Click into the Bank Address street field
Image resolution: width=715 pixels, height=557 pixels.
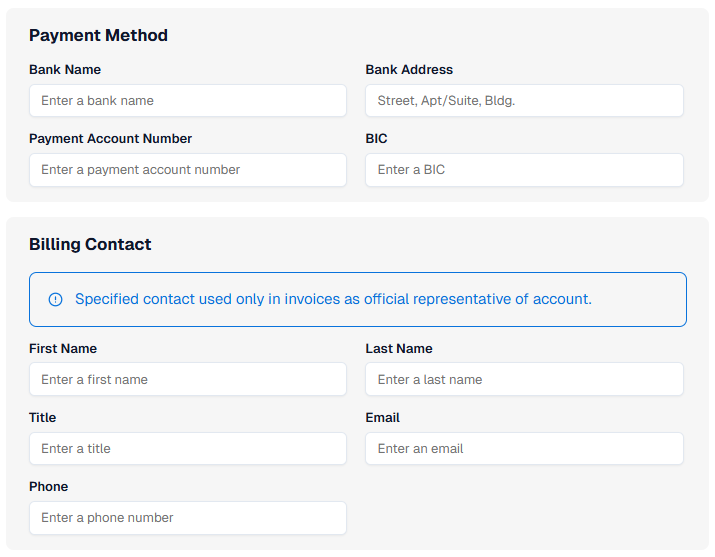coord(524,101)
